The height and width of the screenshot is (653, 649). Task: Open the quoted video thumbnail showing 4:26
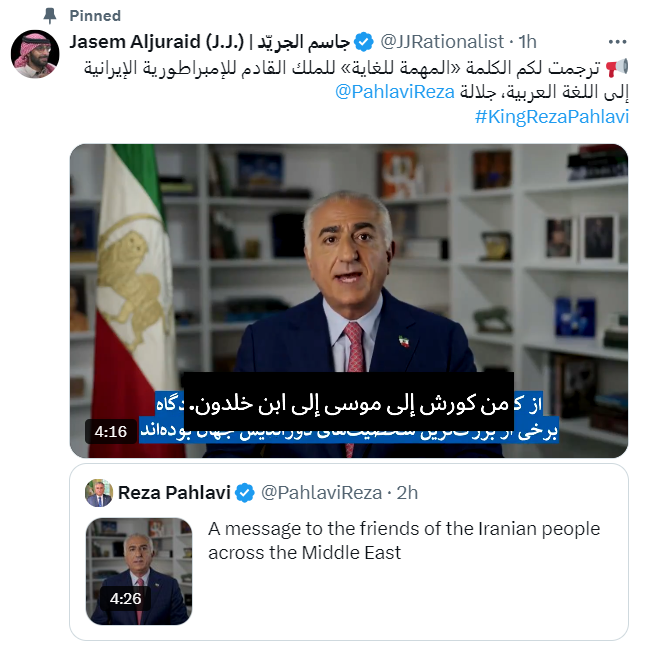[x=139, y=571]
